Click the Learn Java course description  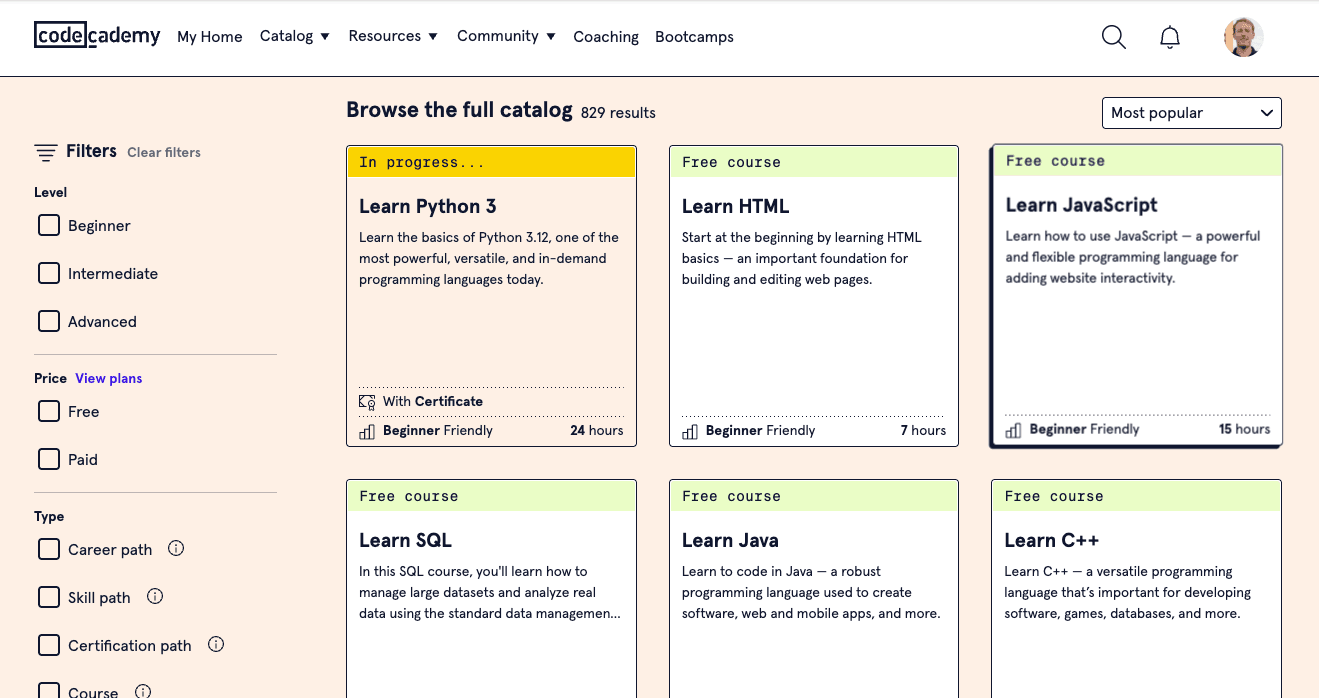pos(811,592)
